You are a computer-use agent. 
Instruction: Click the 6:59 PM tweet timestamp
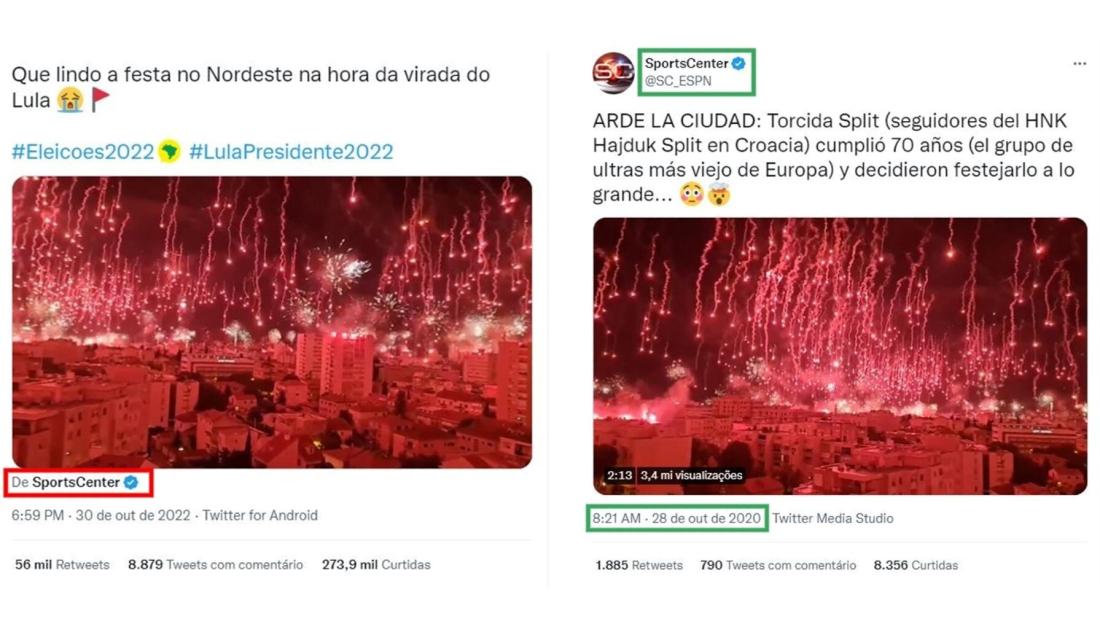[x=38, y=515]
